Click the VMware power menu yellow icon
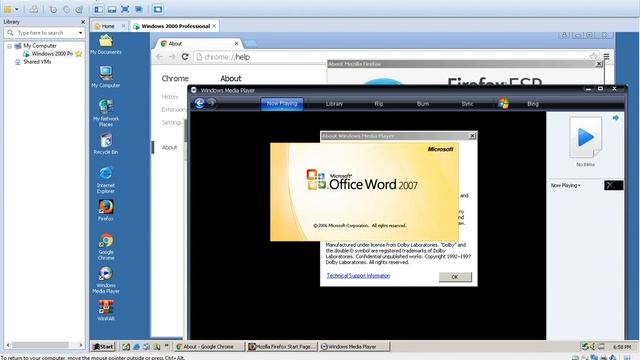The height and width of the screenshot is (360, 640). (x=7, y=9)
